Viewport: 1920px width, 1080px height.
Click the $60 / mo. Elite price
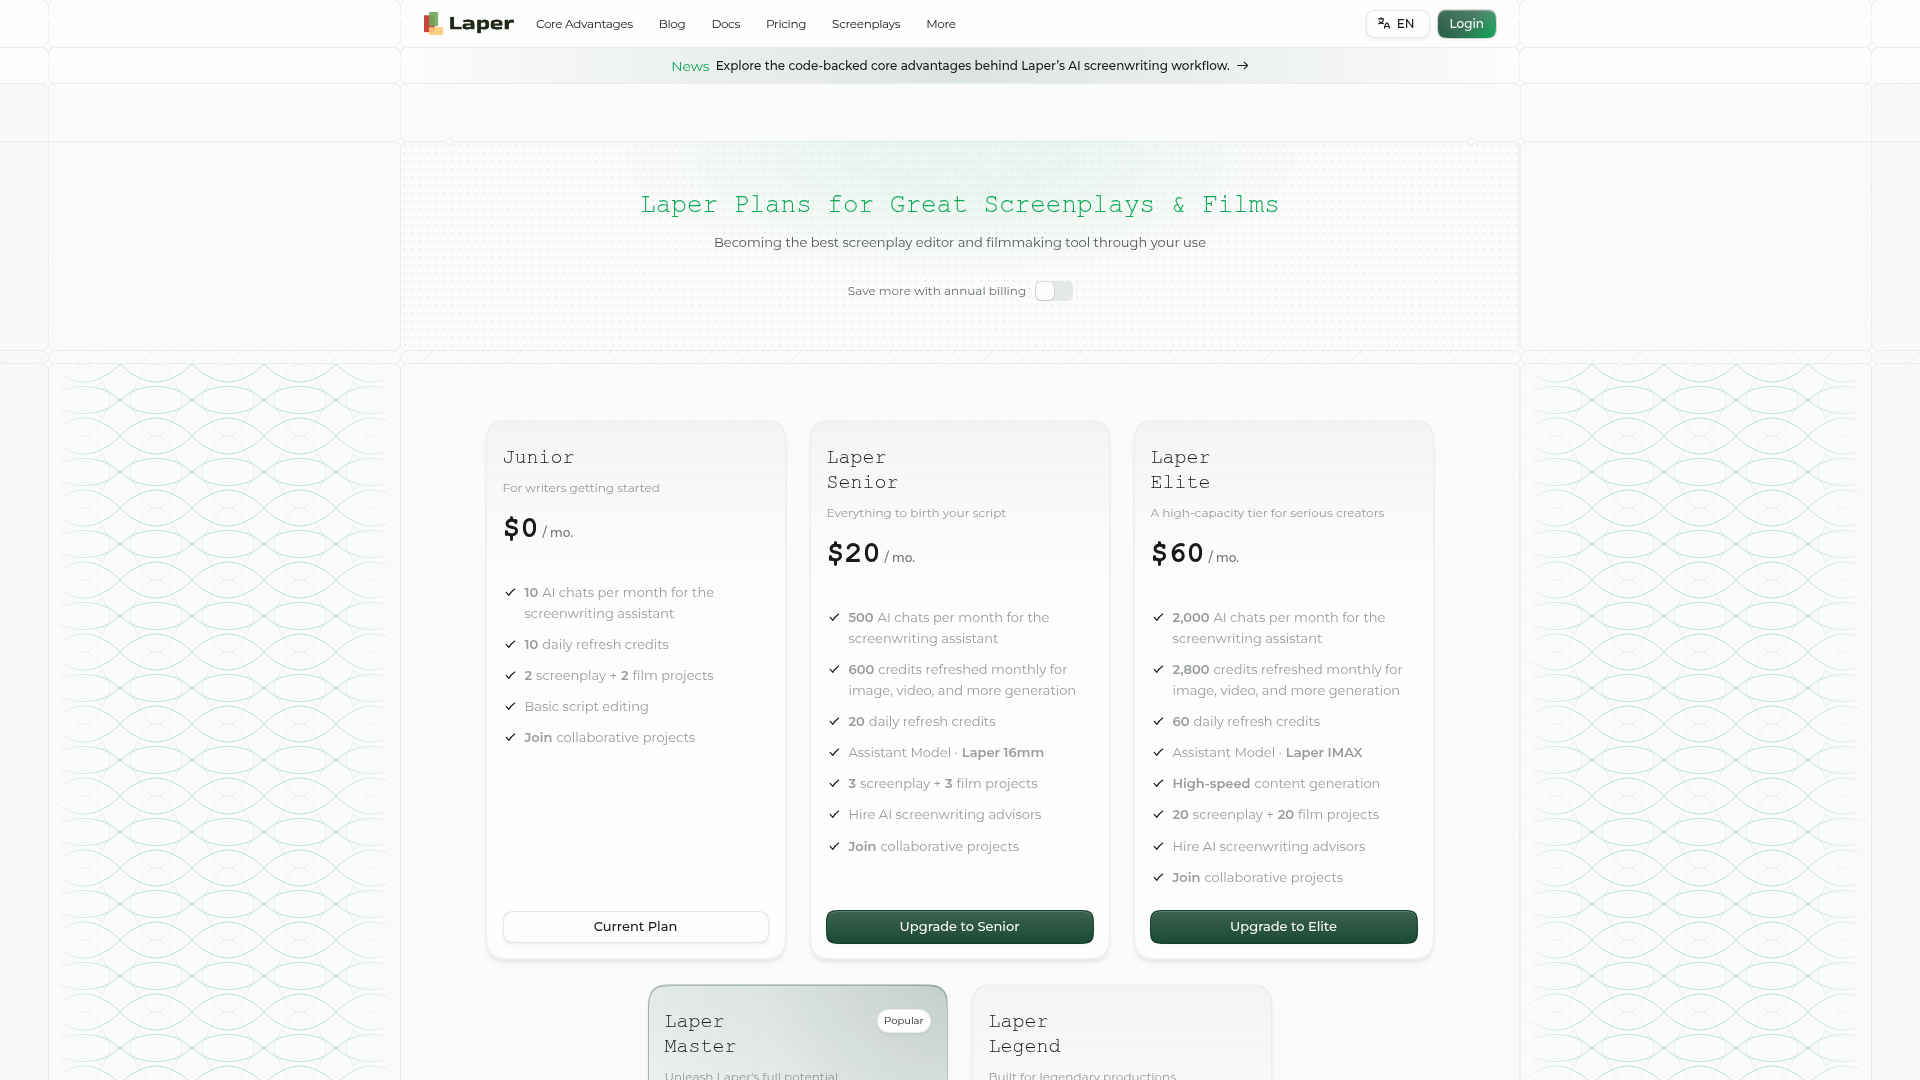pos(1195,554)
